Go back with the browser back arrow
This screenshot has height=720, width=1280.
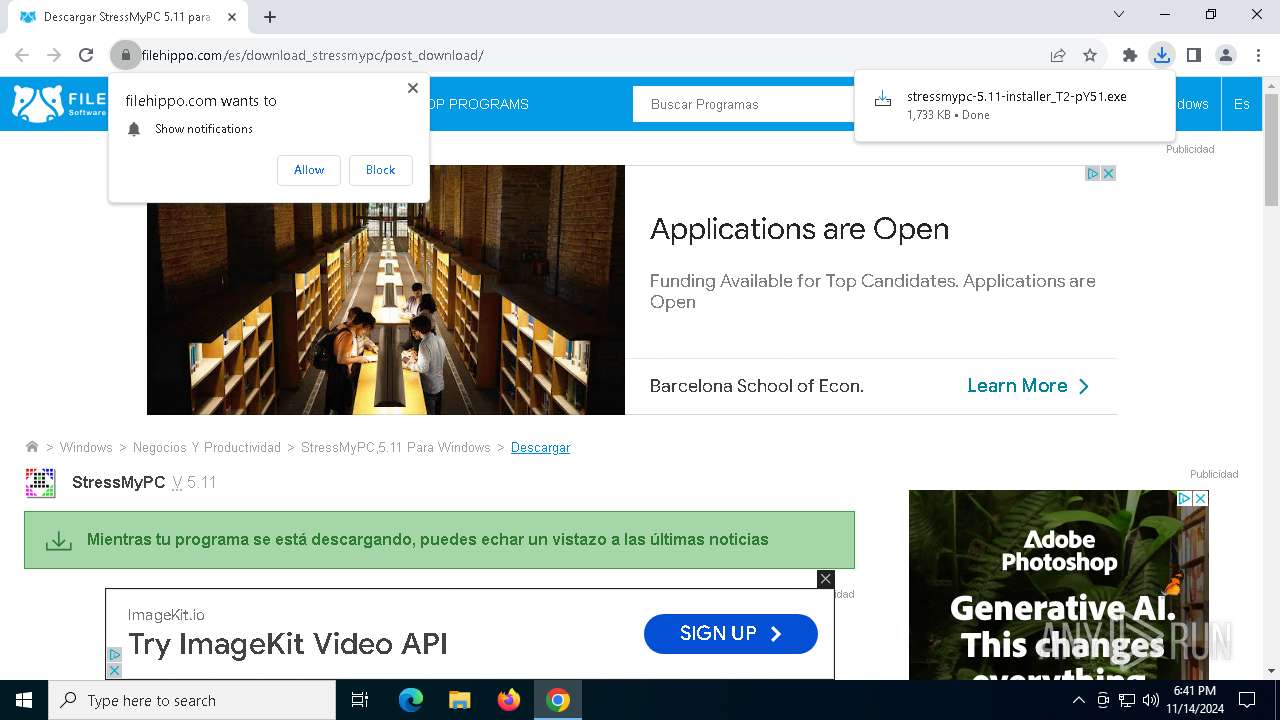pyautogui.click(x=22, y=55)
